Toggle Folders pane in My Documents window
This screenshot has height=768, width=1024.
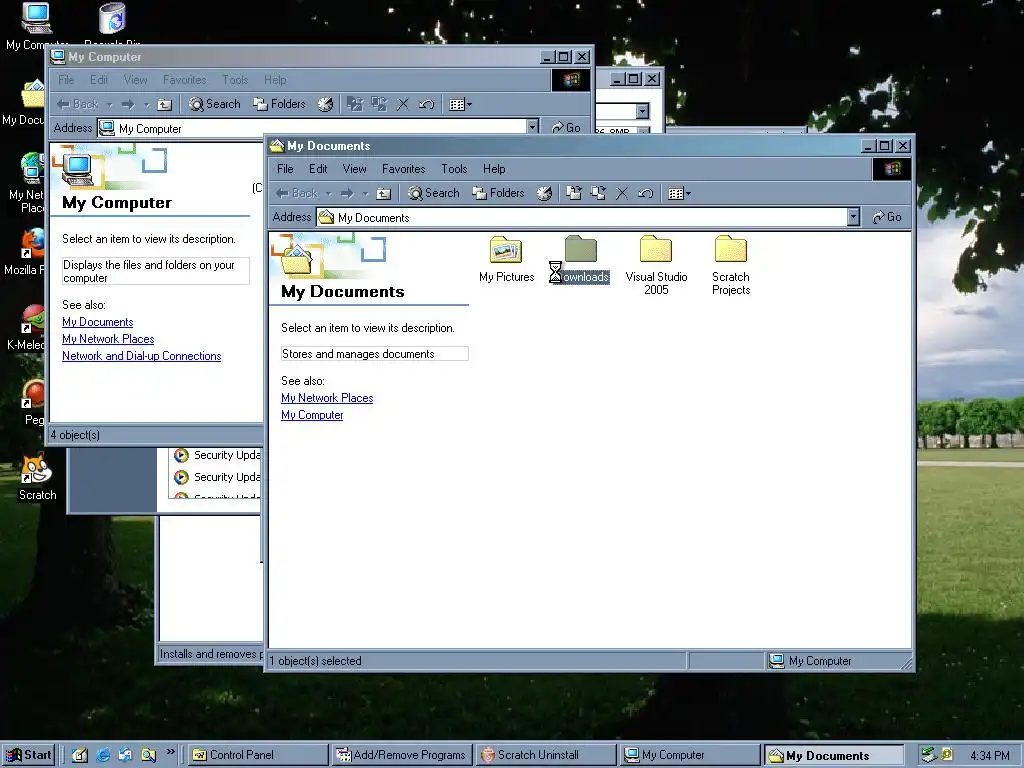coord(498,193)
